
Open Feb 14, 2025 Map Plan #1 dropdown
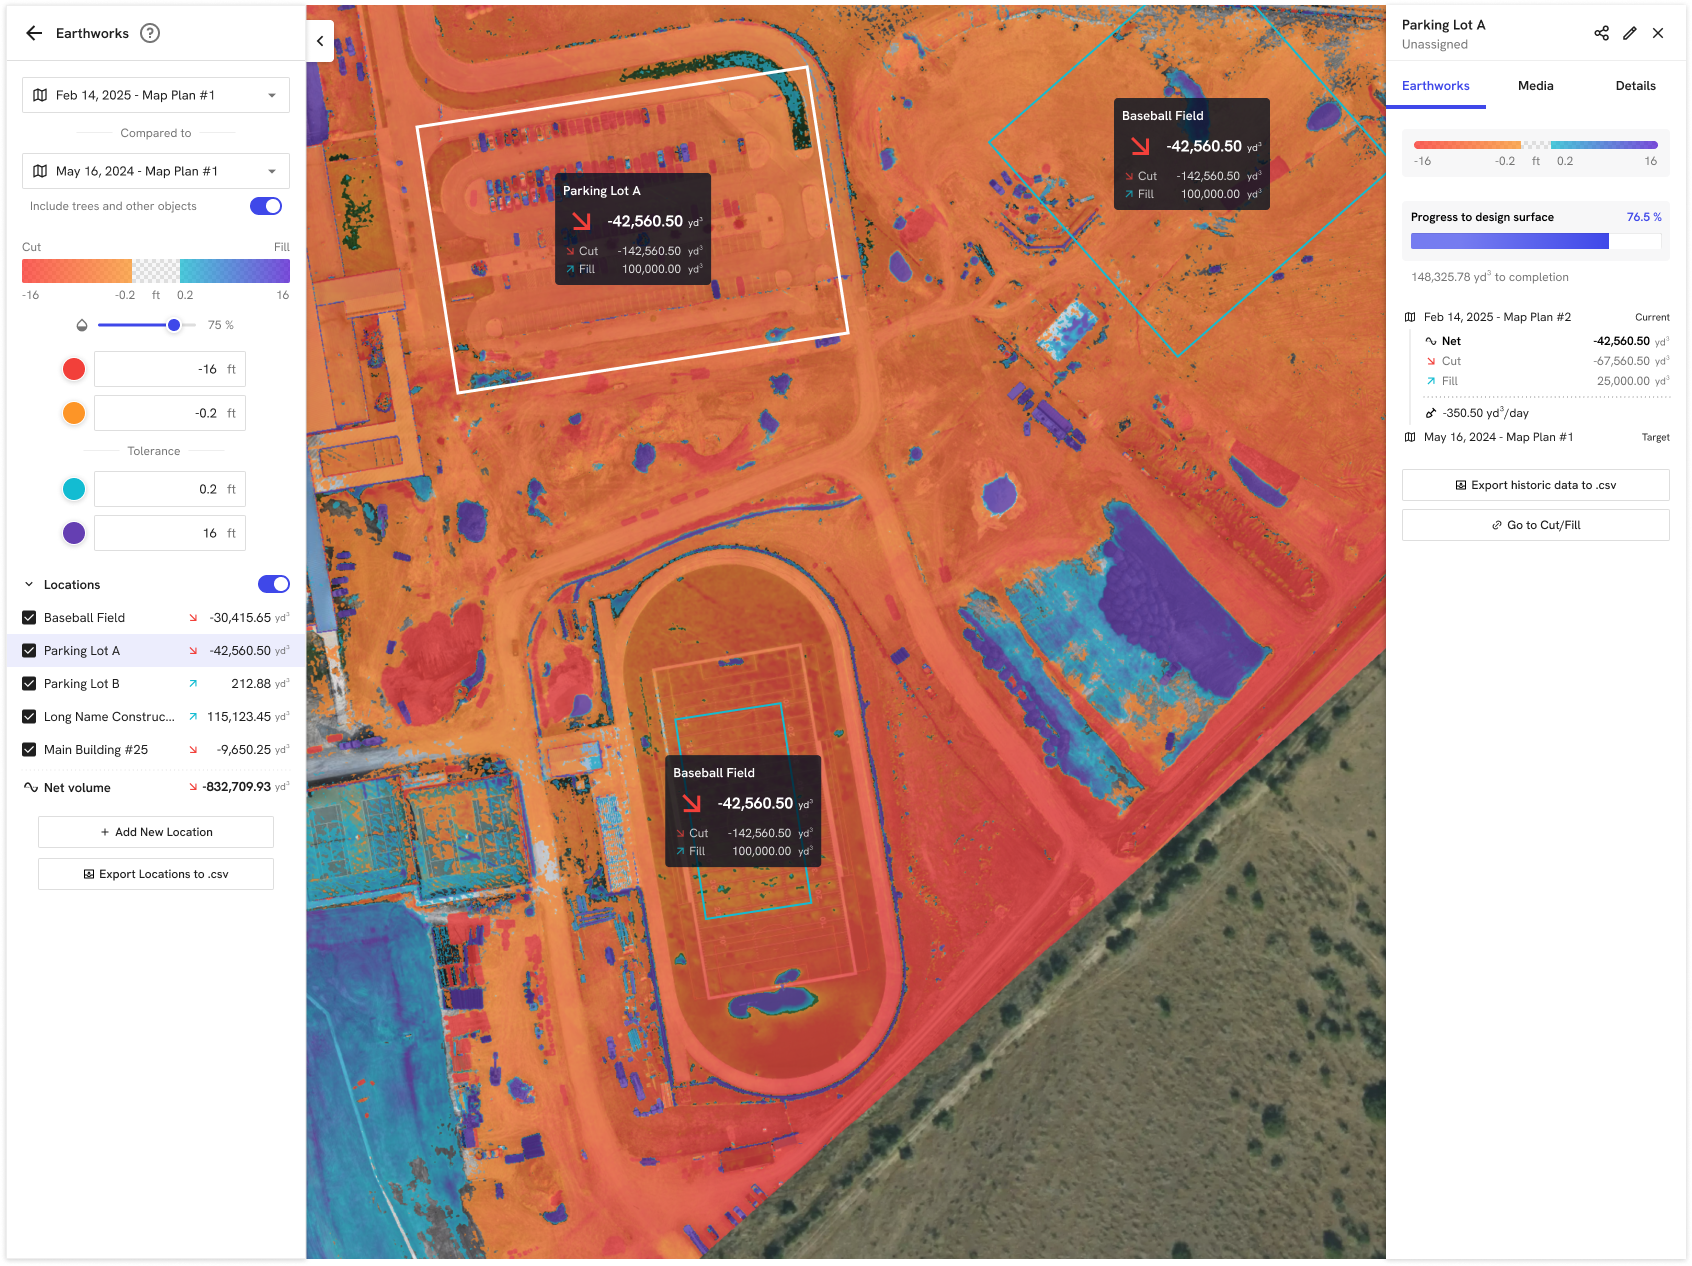tap(156, 95)
